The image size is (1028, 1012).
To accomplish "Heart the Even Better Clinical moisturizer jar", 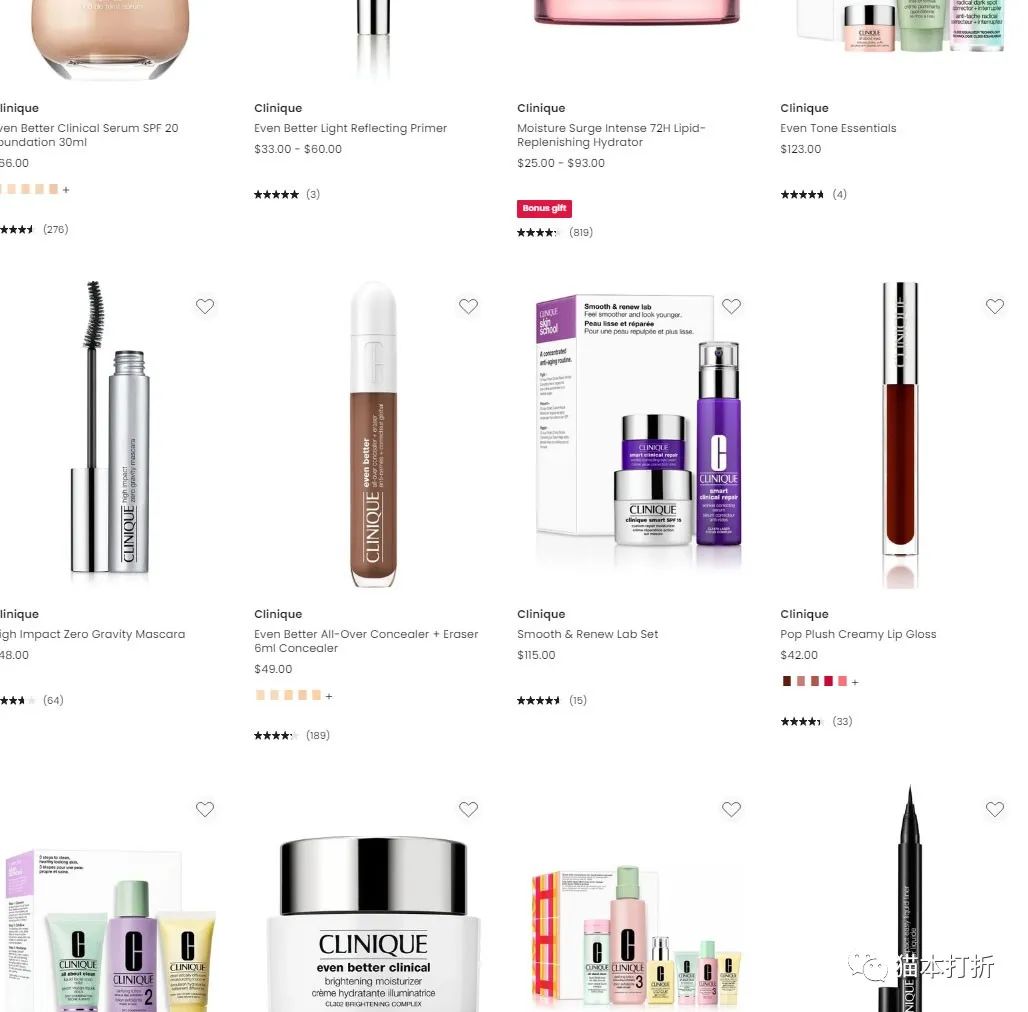I will pyautogui.click(x=468, y=809).
